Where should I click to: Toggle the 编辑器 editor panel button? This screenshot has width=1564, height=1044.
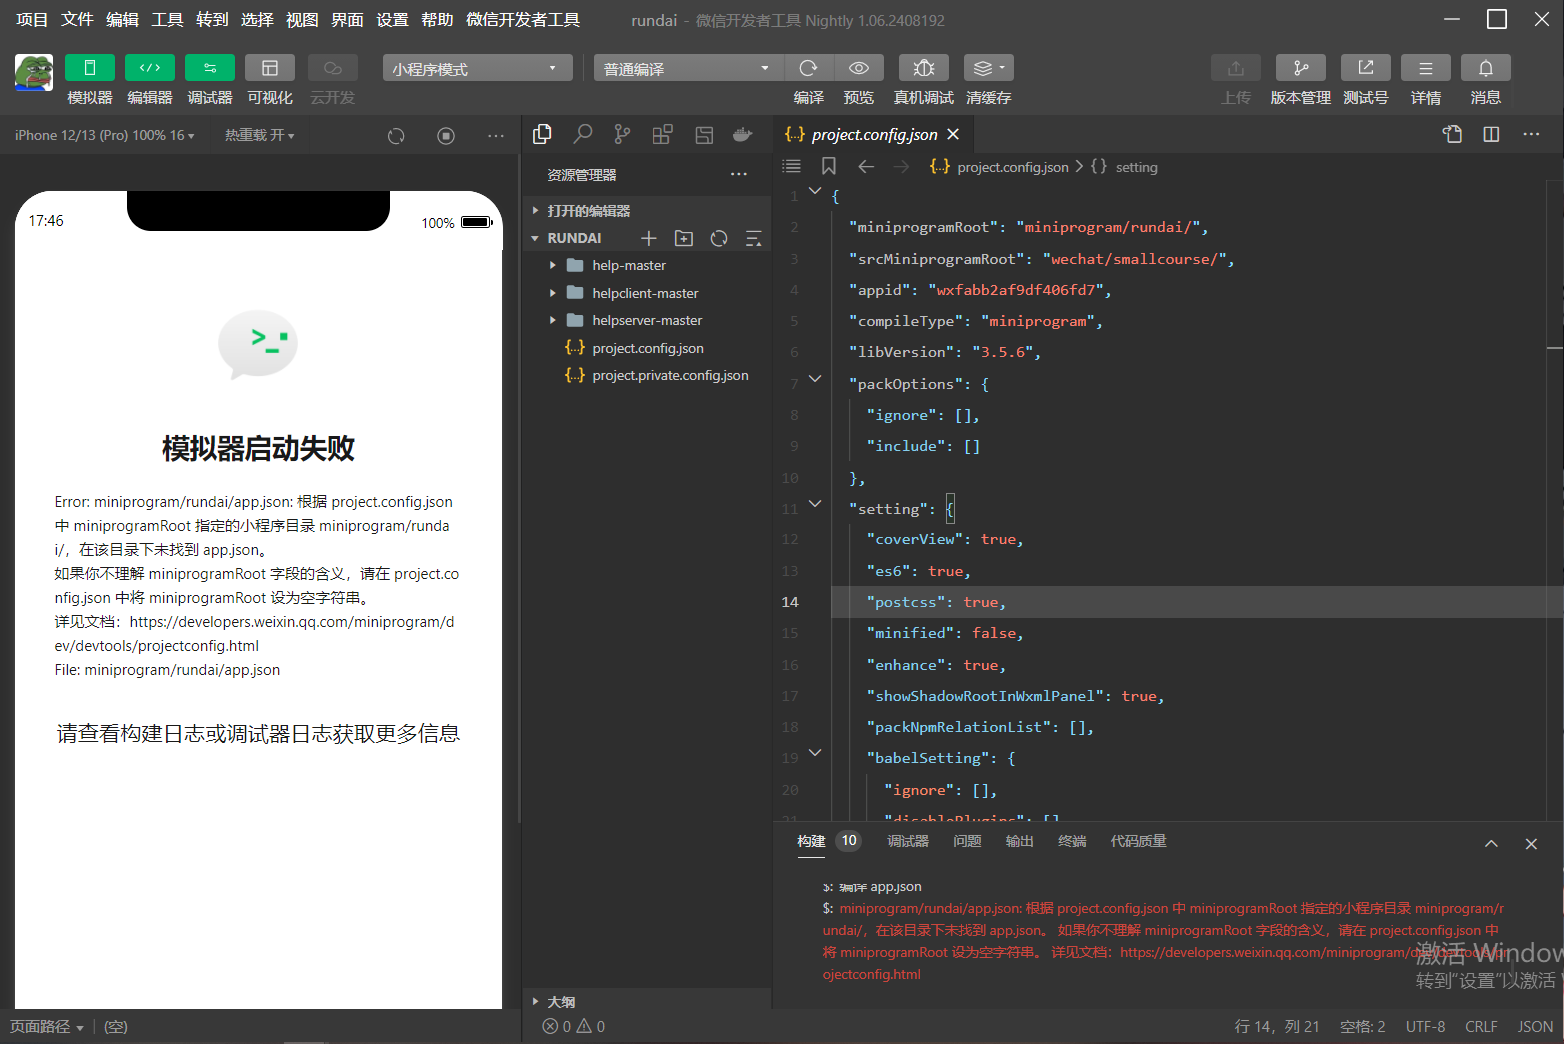150,68
